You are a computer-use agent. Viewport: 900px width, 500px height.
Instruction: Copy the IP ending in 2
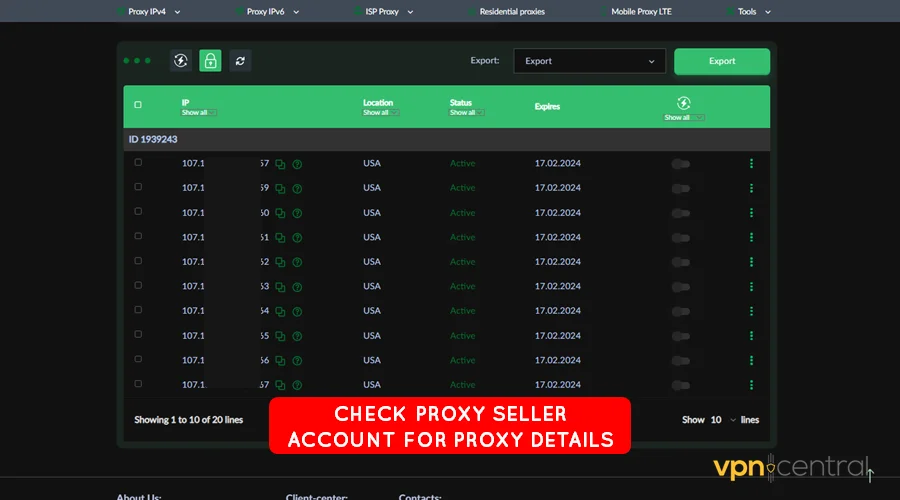[x=280, y=262]
